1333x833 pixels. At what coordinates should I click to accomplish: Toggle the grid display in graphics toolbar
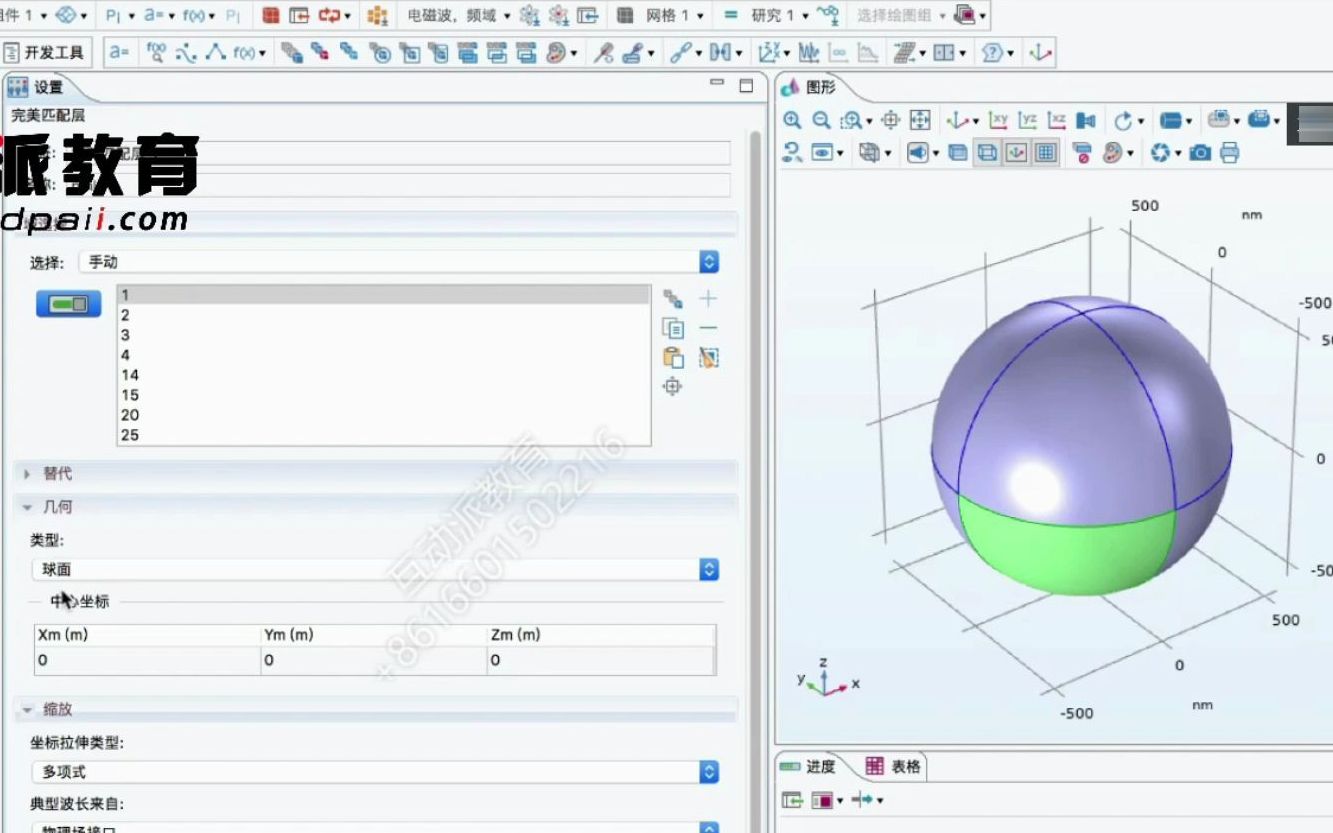[x=1046, y=152]
